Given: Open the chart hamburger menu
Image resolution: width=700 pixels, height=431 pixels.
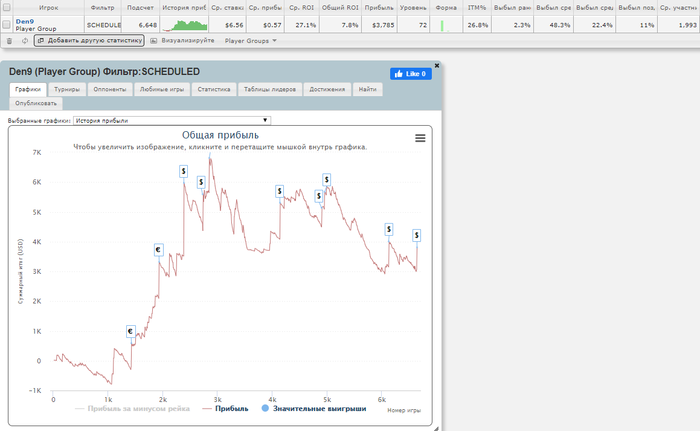Looking at the screenshot, I should [x=420, y=138].
